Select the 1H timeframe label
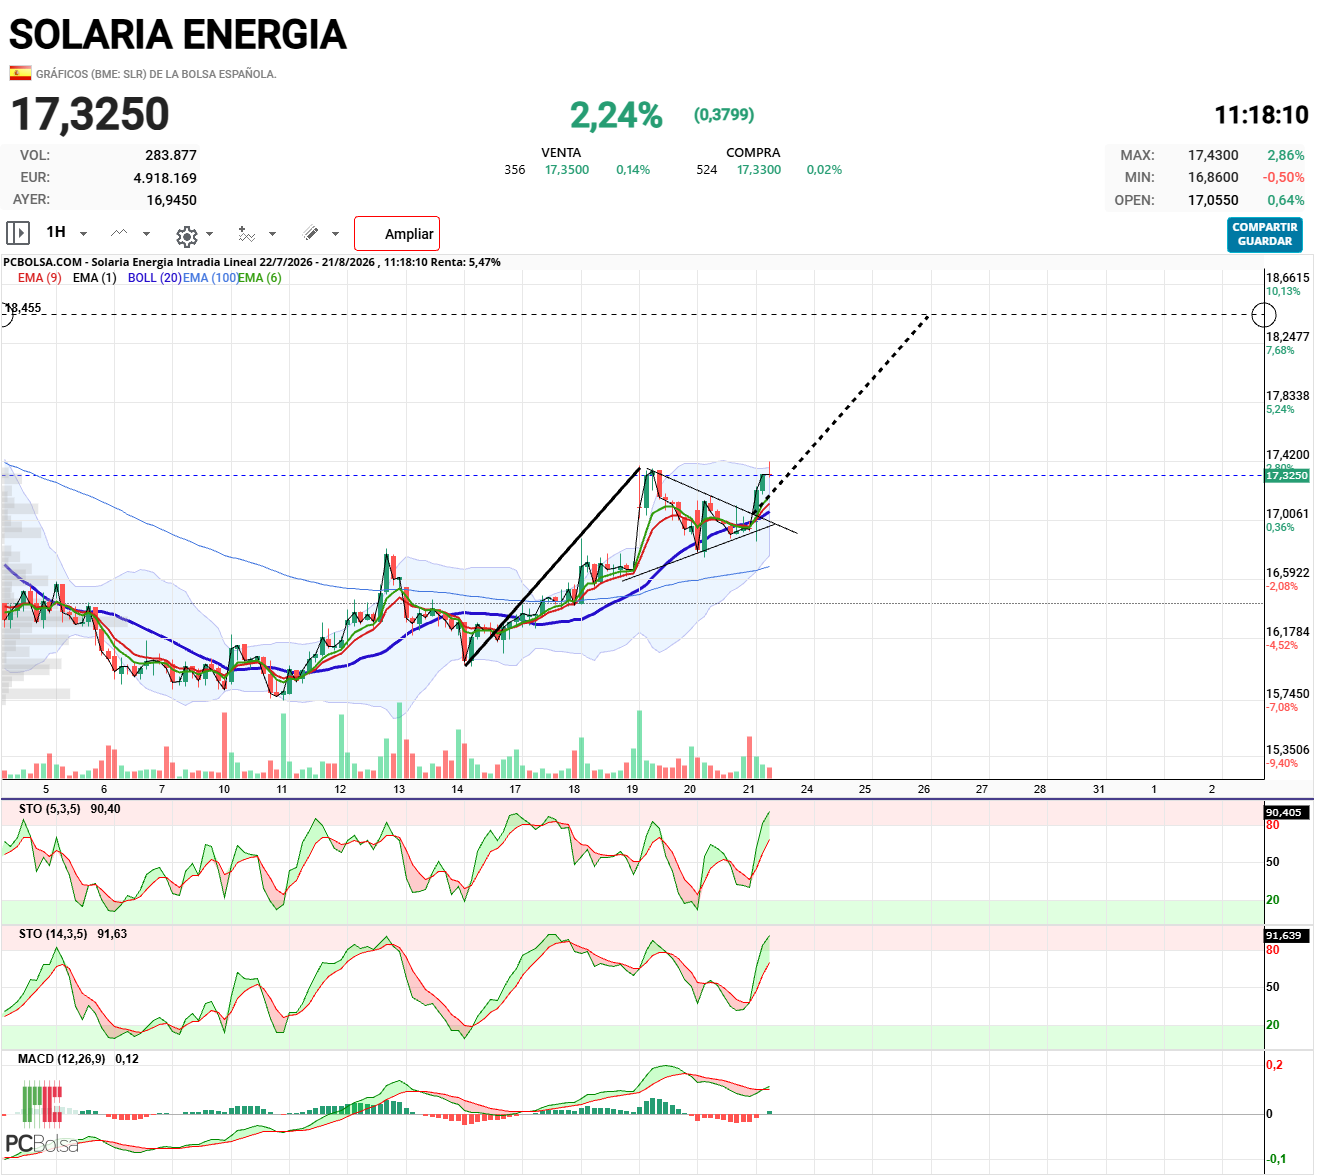Screen dimensions: 1317x1175 coord(56,232)
